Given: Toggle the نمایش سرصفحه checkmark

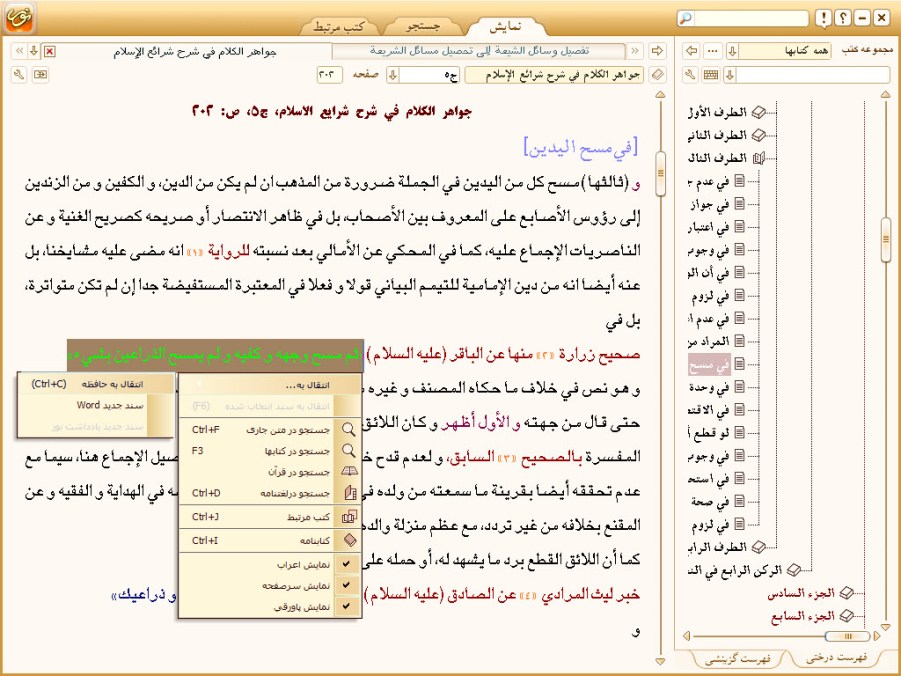Looking at the screenshot, I should pos(346,585).
